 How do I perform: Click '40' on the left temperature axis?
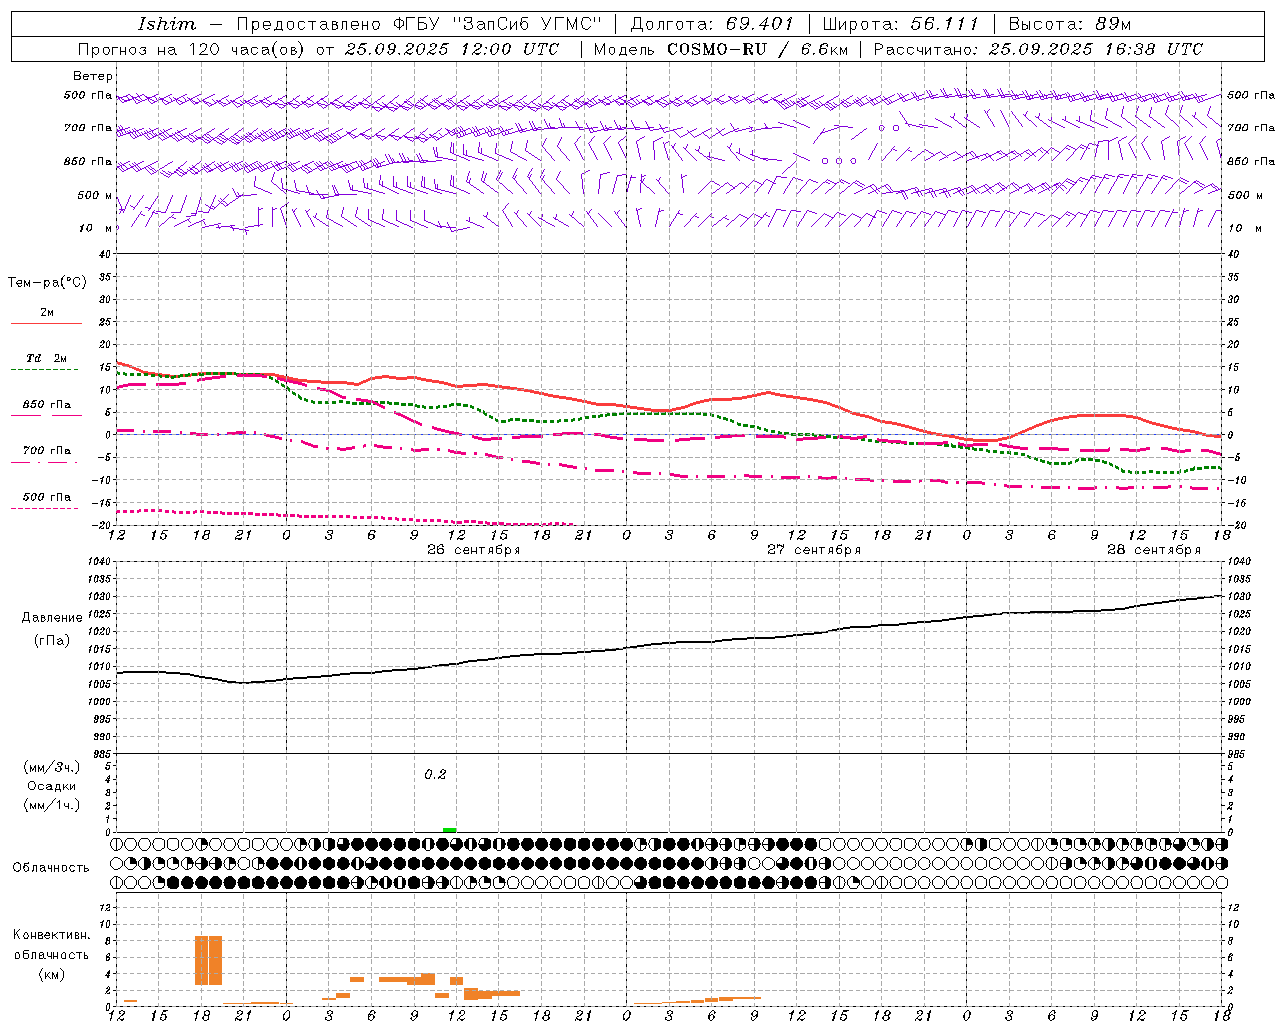coord(103,254)
